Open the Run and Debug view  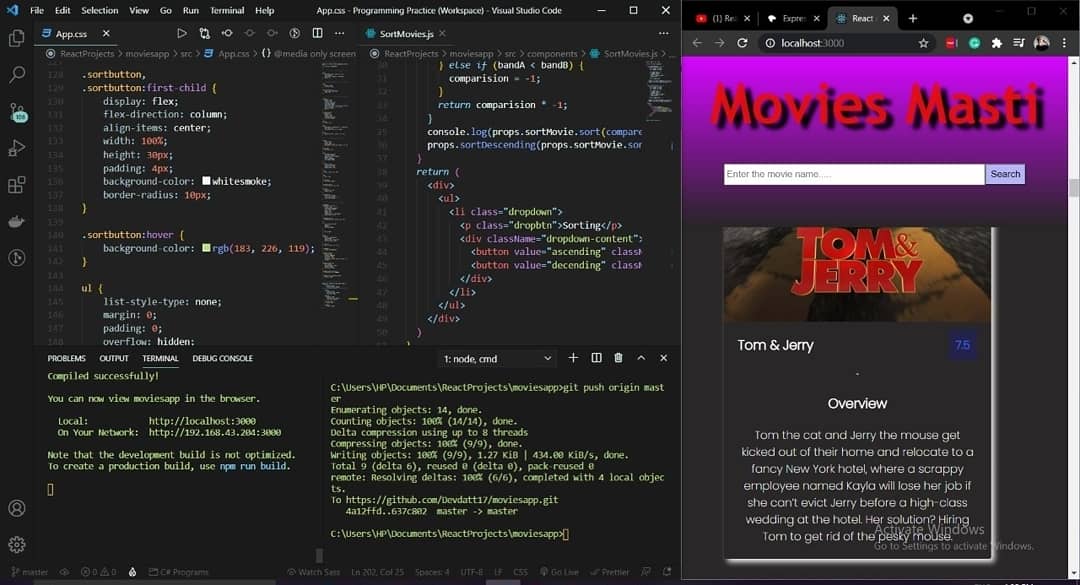pos(17,148)
